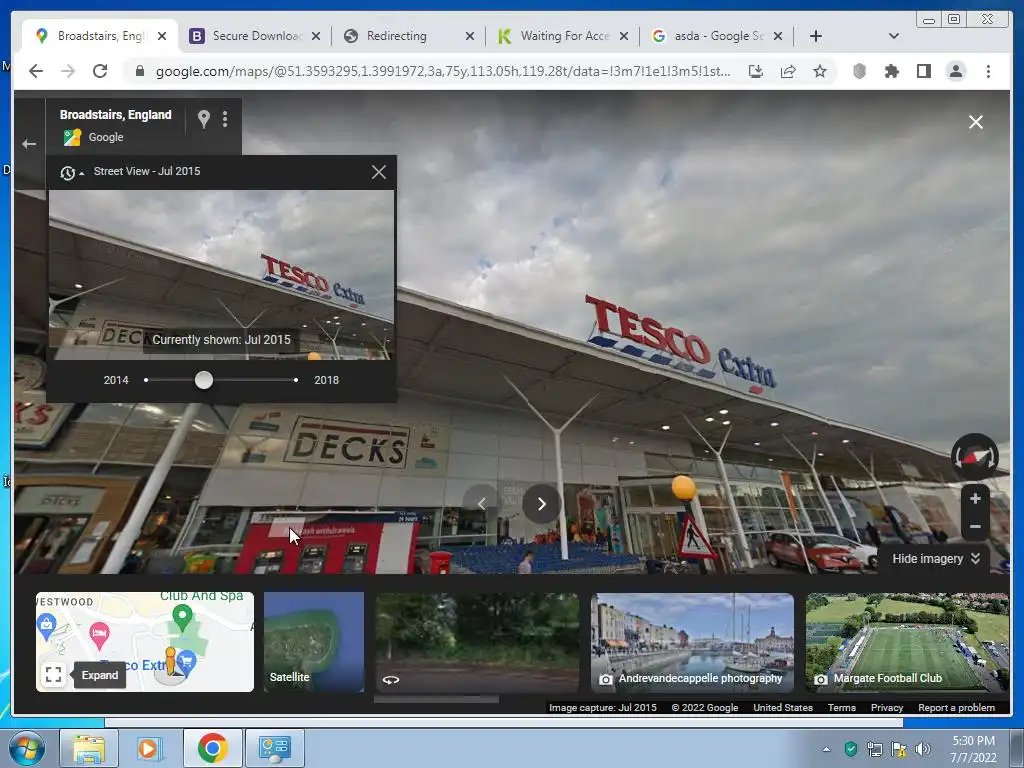
Task: Collapse imagery with Hide imagery
Action: (936, 558)
